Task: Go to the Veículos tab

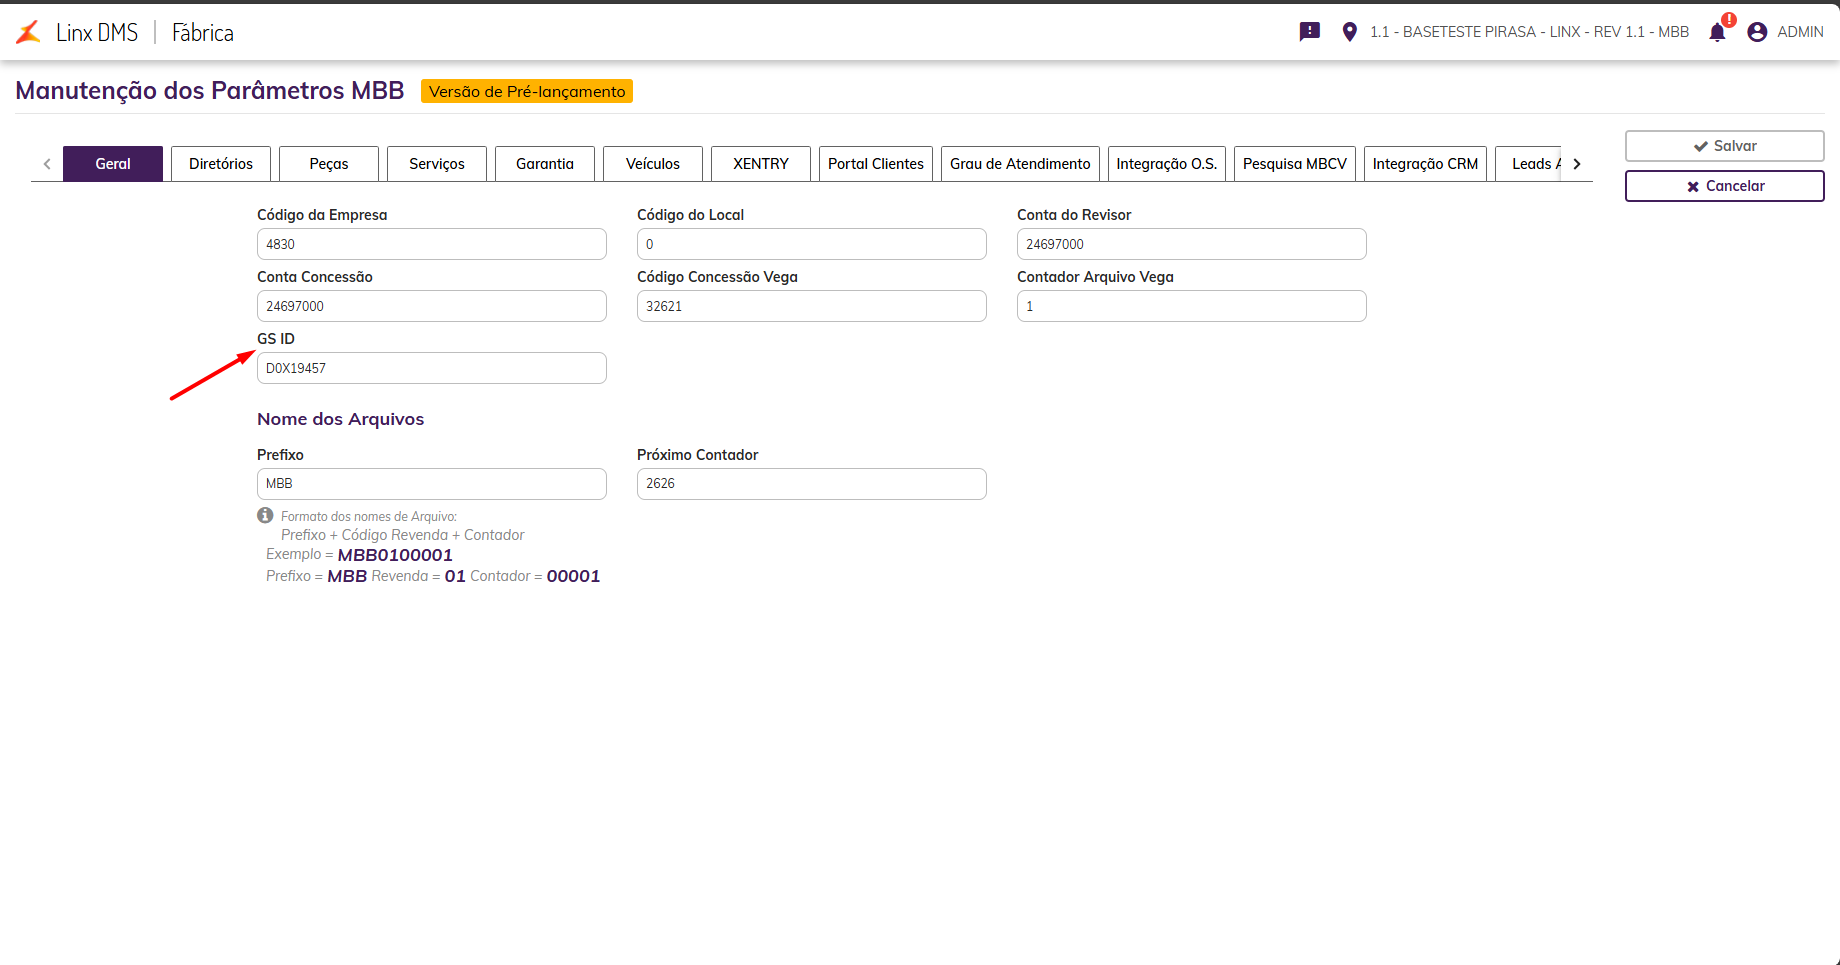Action: [653, 164]
